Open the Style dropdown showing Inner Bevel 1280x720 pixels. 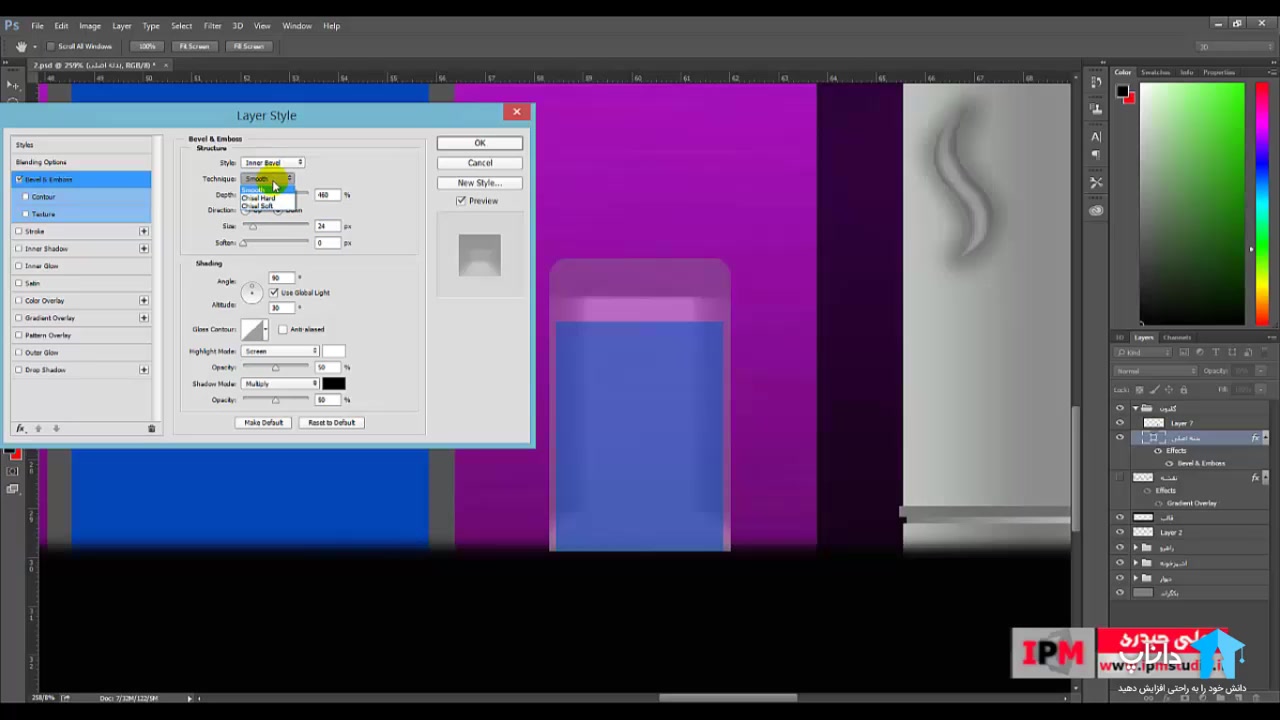tap(273, 162)
